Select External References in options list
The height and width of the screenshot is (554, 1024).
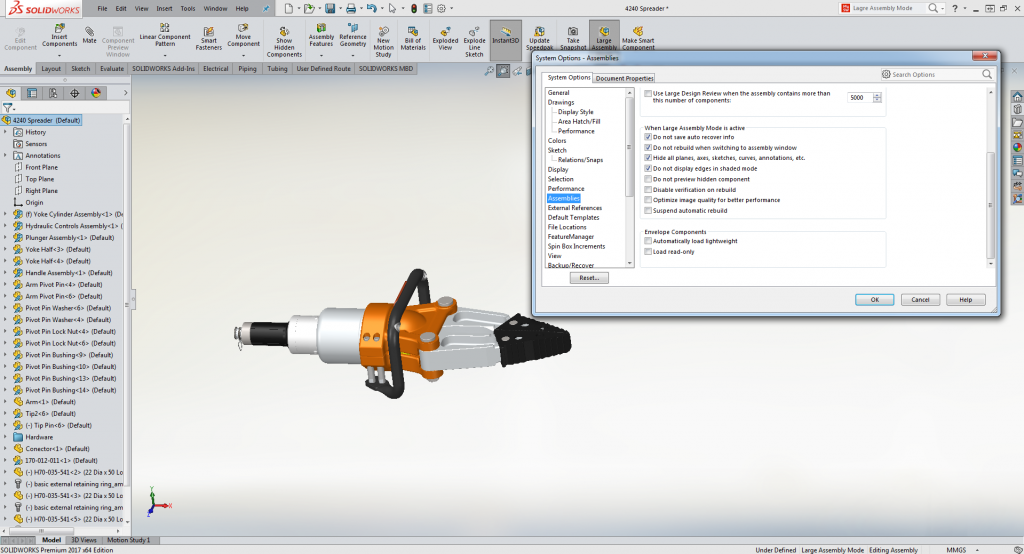click(575, 208)
